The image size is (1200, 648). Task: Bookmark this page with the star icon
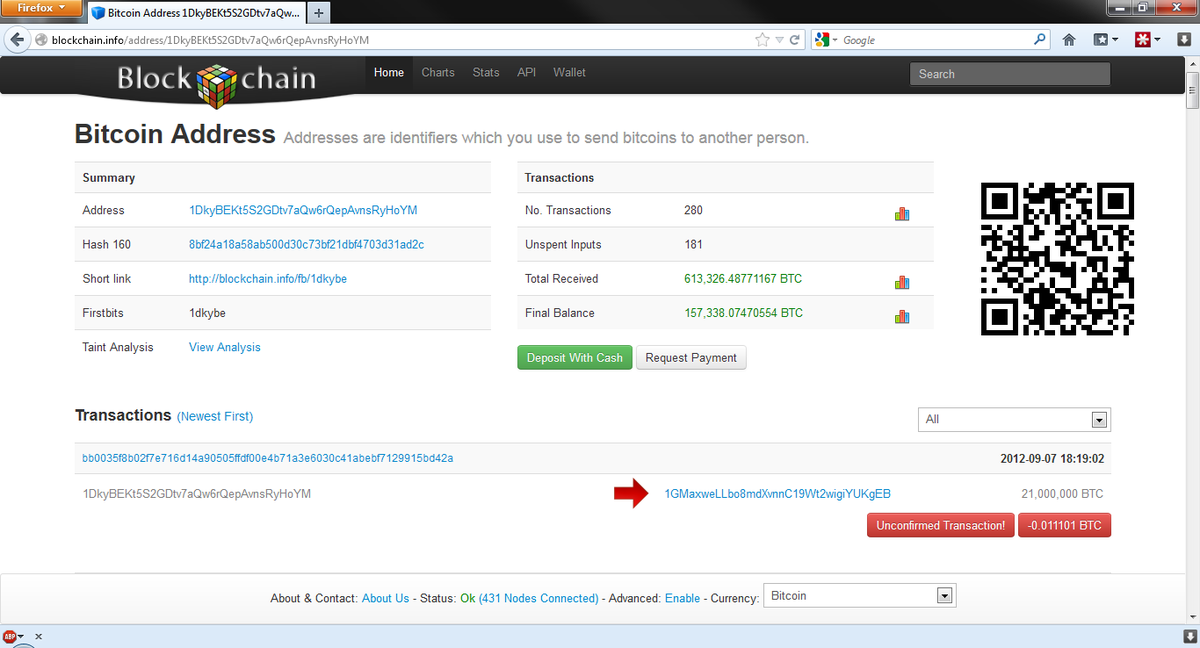pyautogui.click(x=763, y=40)
